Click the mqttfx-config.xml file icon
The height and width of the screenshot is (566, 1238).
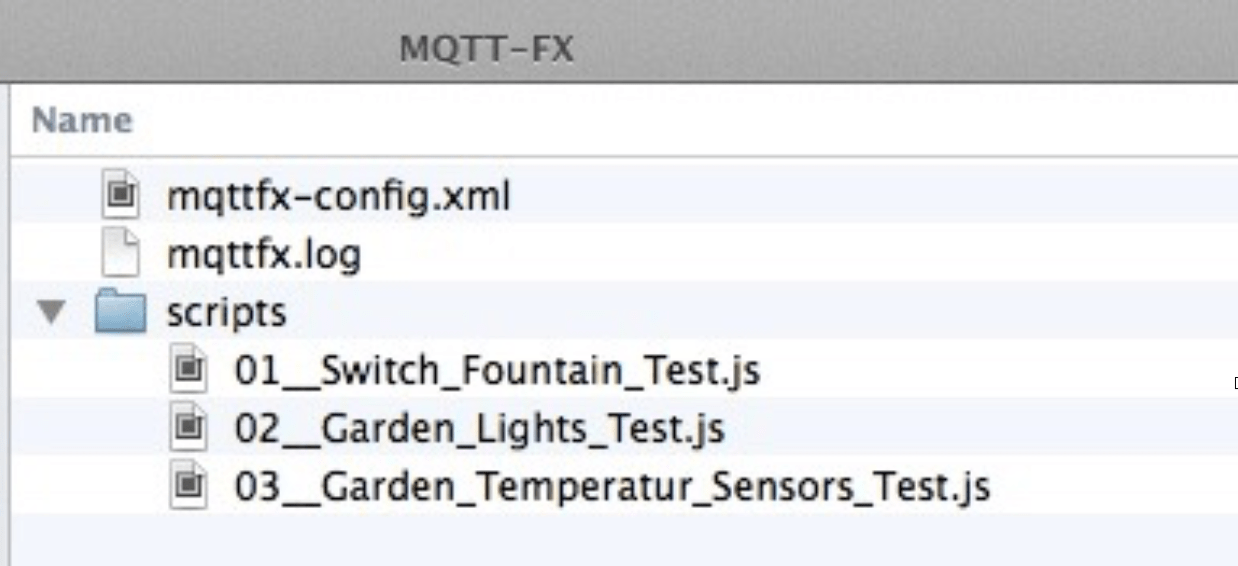[121, 196]
